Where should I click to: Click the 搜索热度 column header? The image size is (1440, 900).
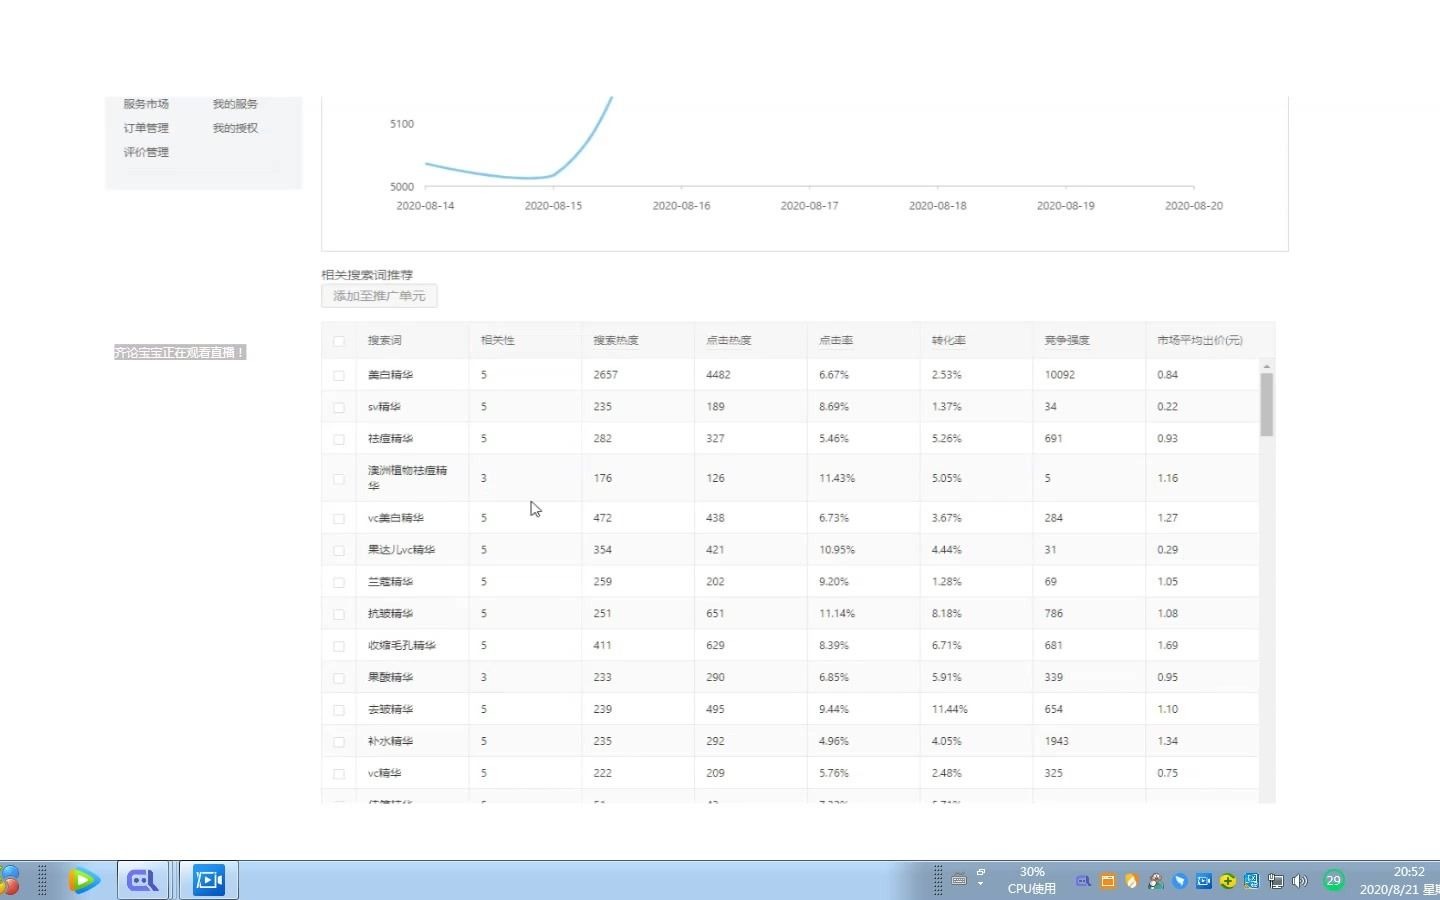[616, 341]
